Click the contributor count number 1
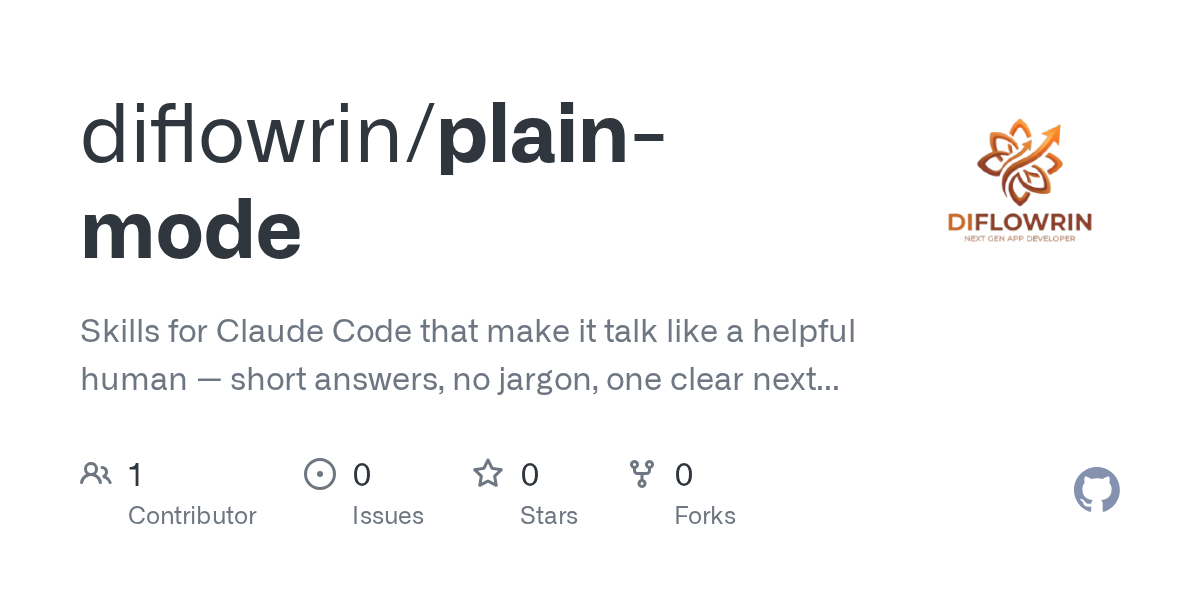 tap(135, 474)
